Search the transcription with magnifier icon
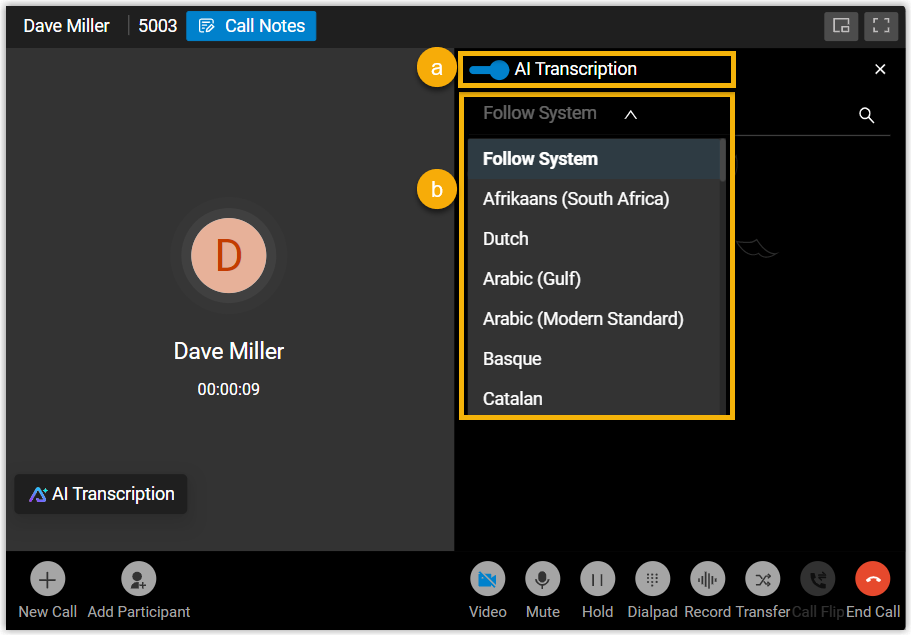 (x=867, y=116)
